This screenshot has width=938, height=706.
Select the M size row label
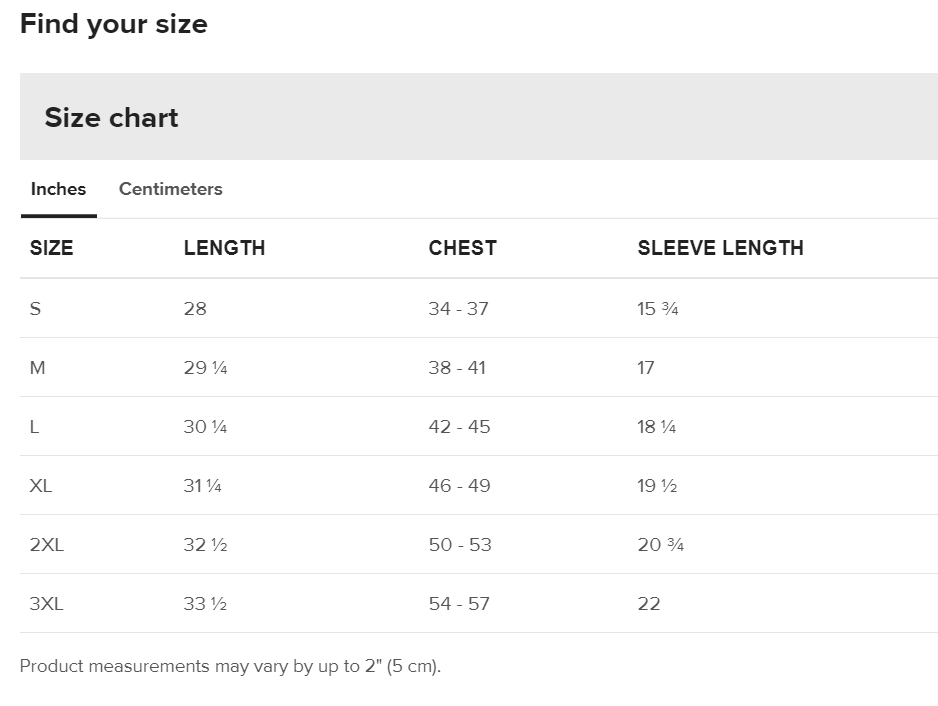37,367
